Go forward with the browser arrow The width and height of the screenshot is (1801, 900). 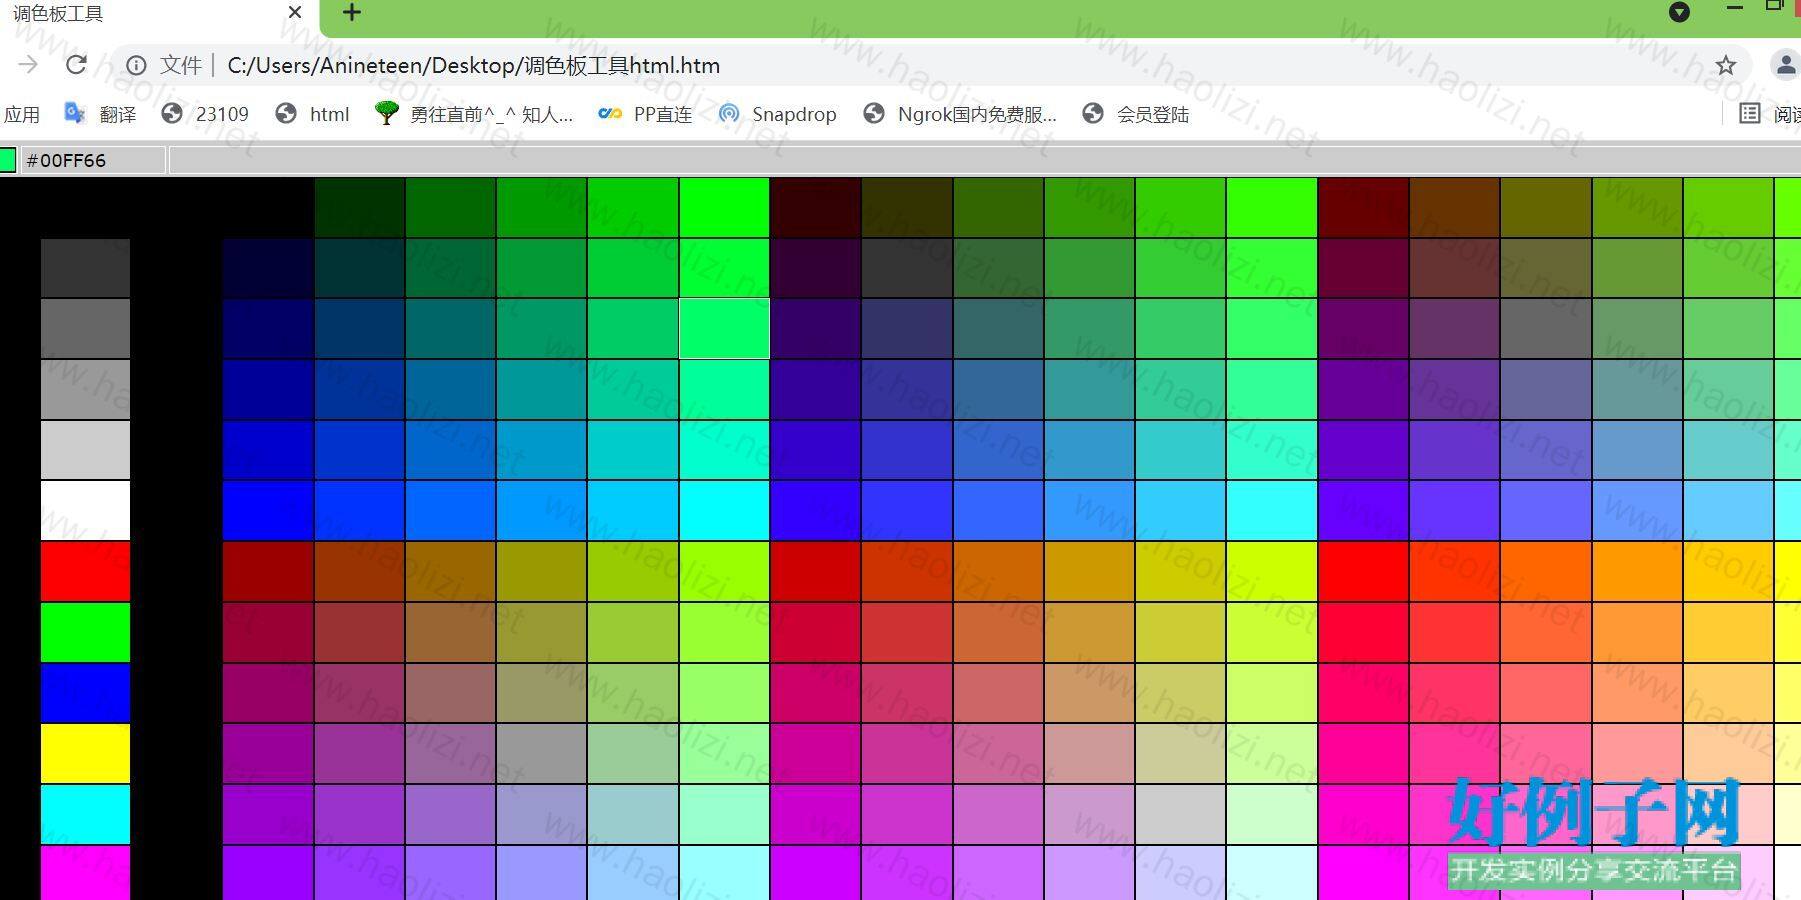pyautogui.click(x=28, y=65)
